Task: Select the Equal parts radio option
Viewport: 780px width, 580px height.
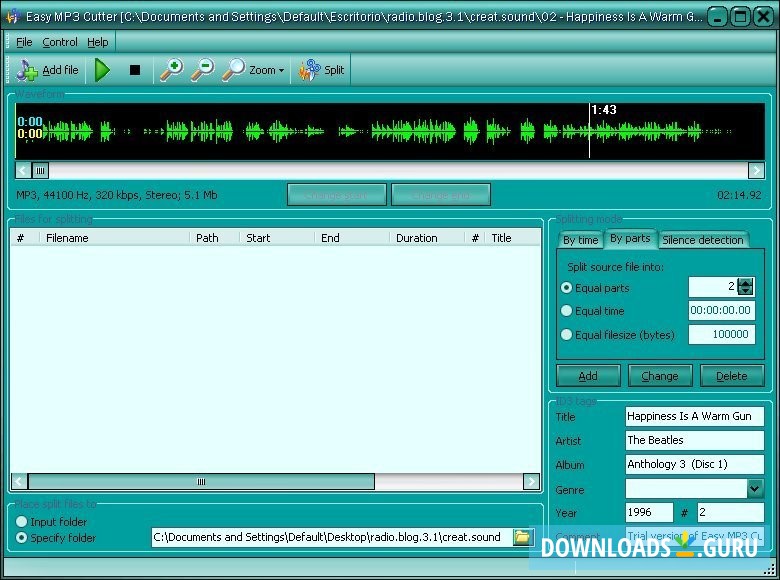Action: pos(567,288)
